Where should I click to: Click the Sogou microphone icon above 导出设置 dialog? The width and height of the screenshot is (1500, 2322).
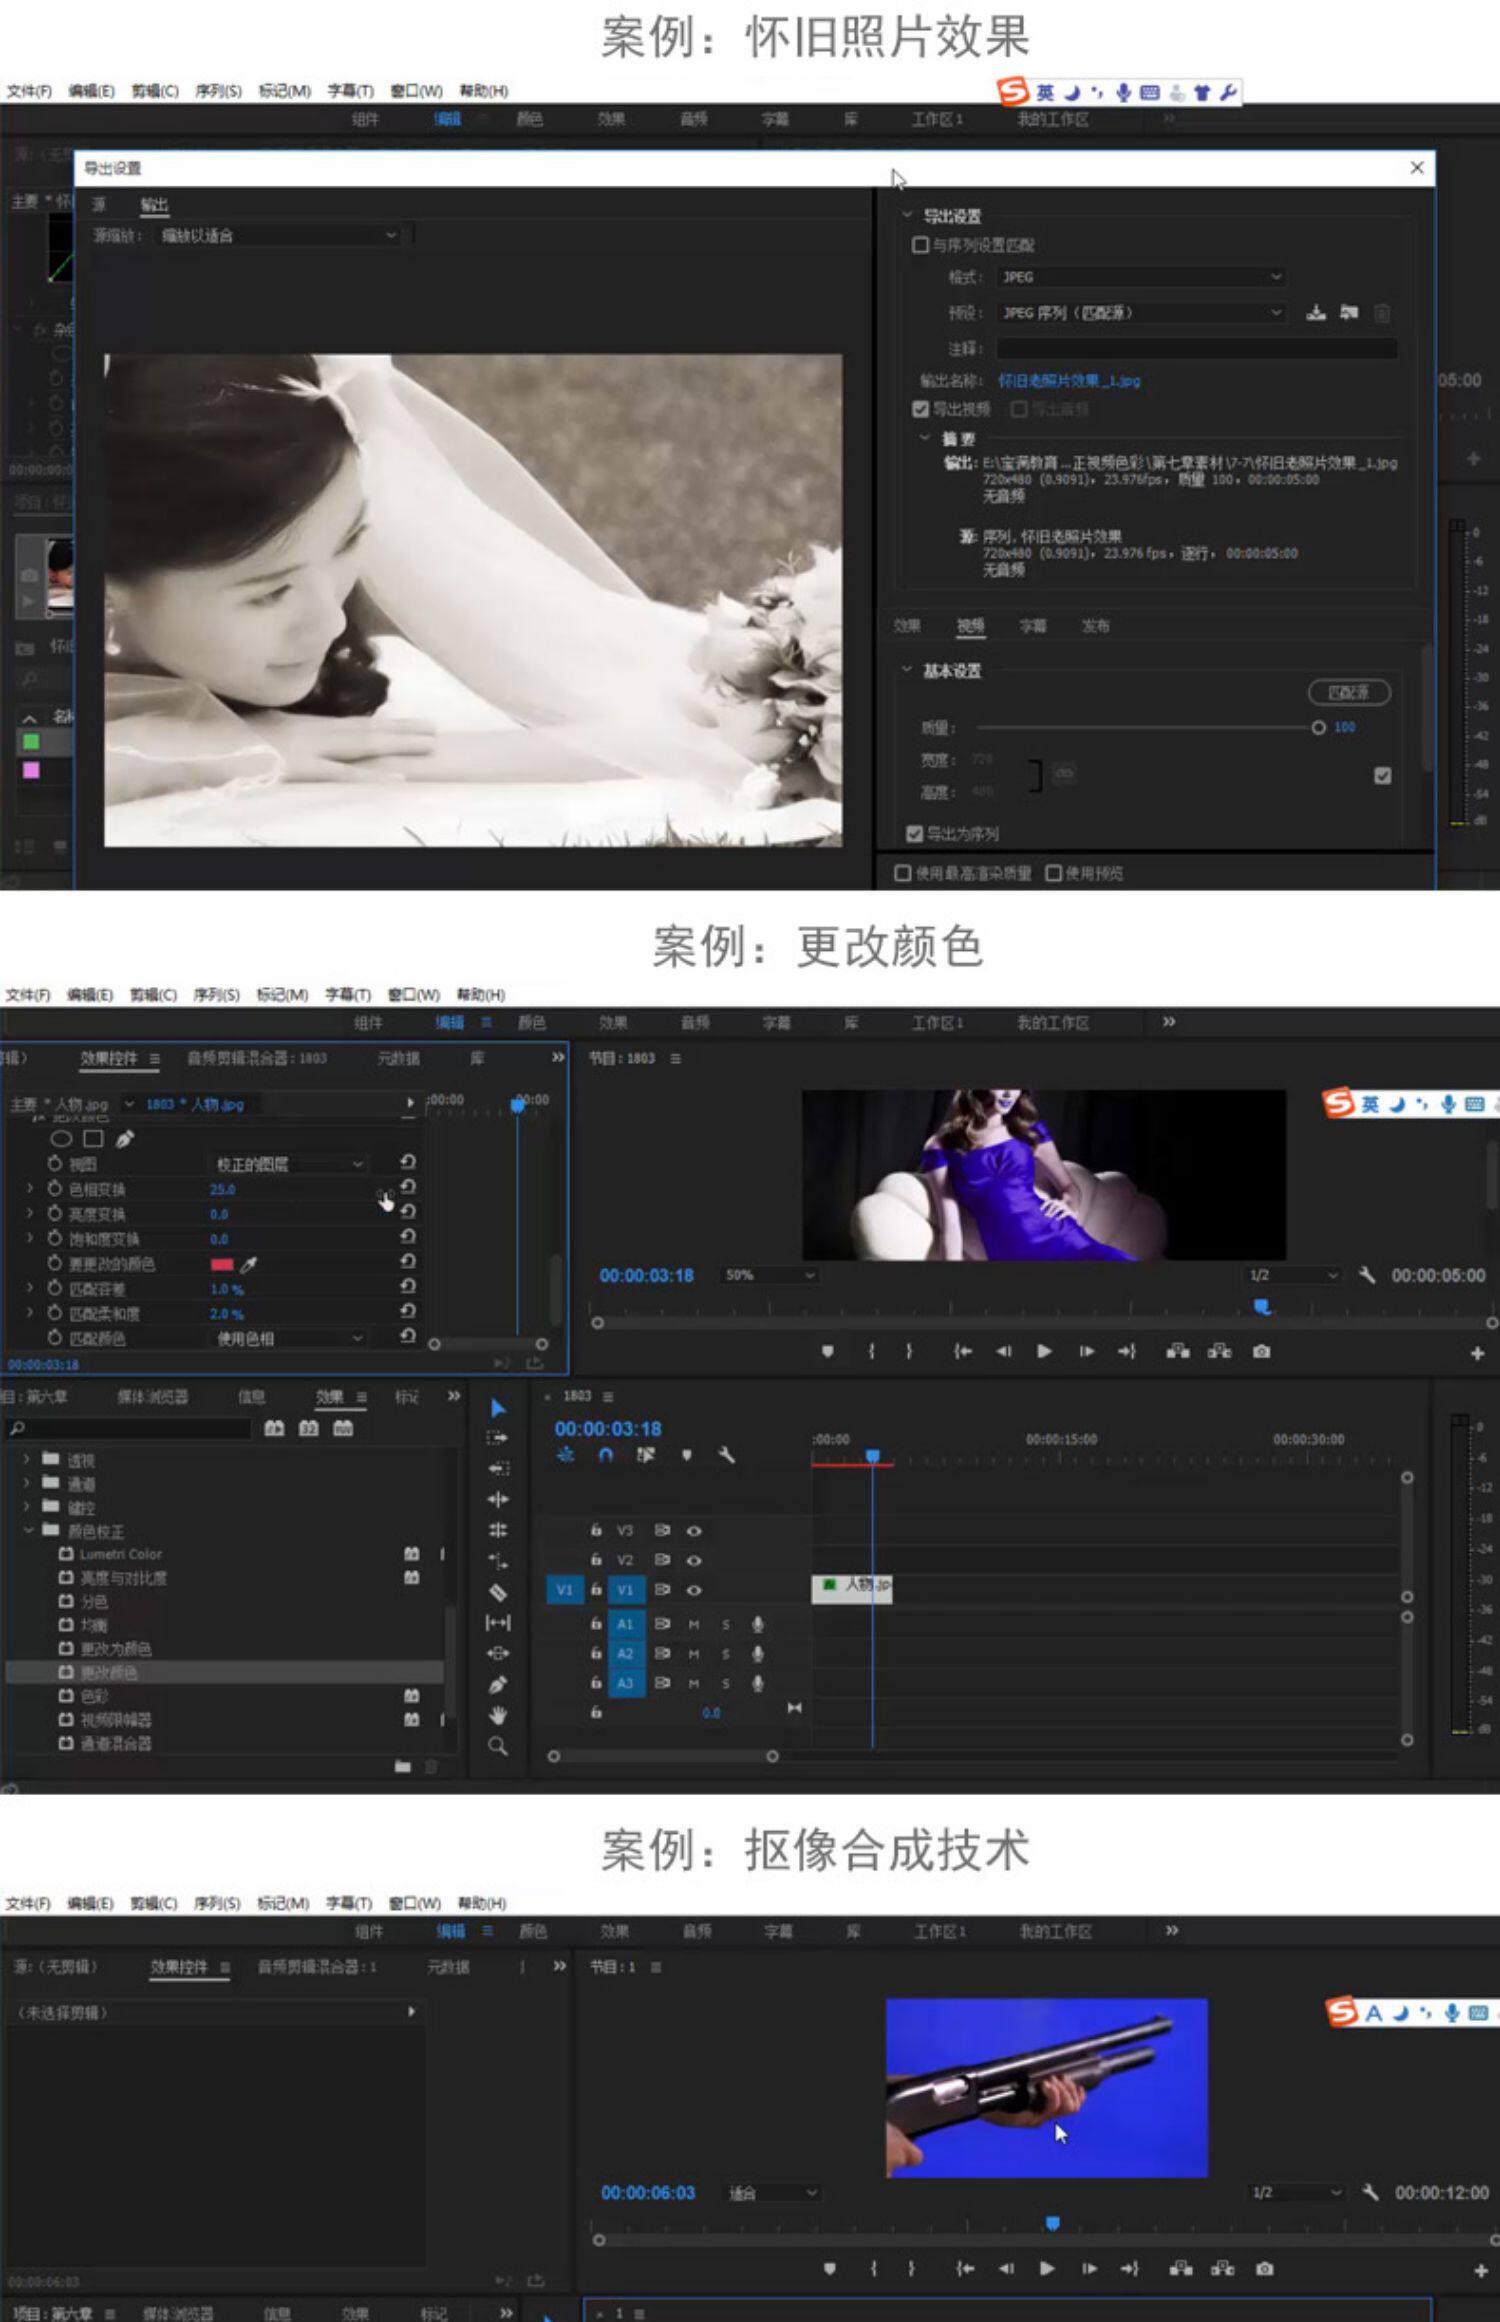click(x=1124, y=93)
